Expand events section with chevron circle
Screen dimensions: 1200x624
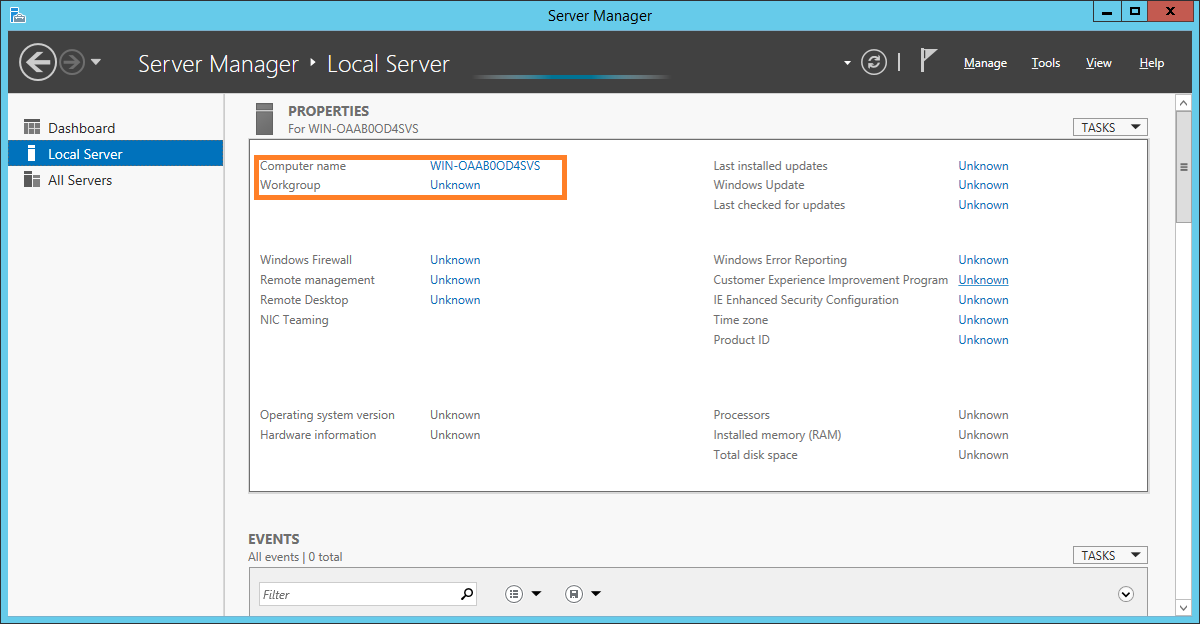(x=1126, y=594)
